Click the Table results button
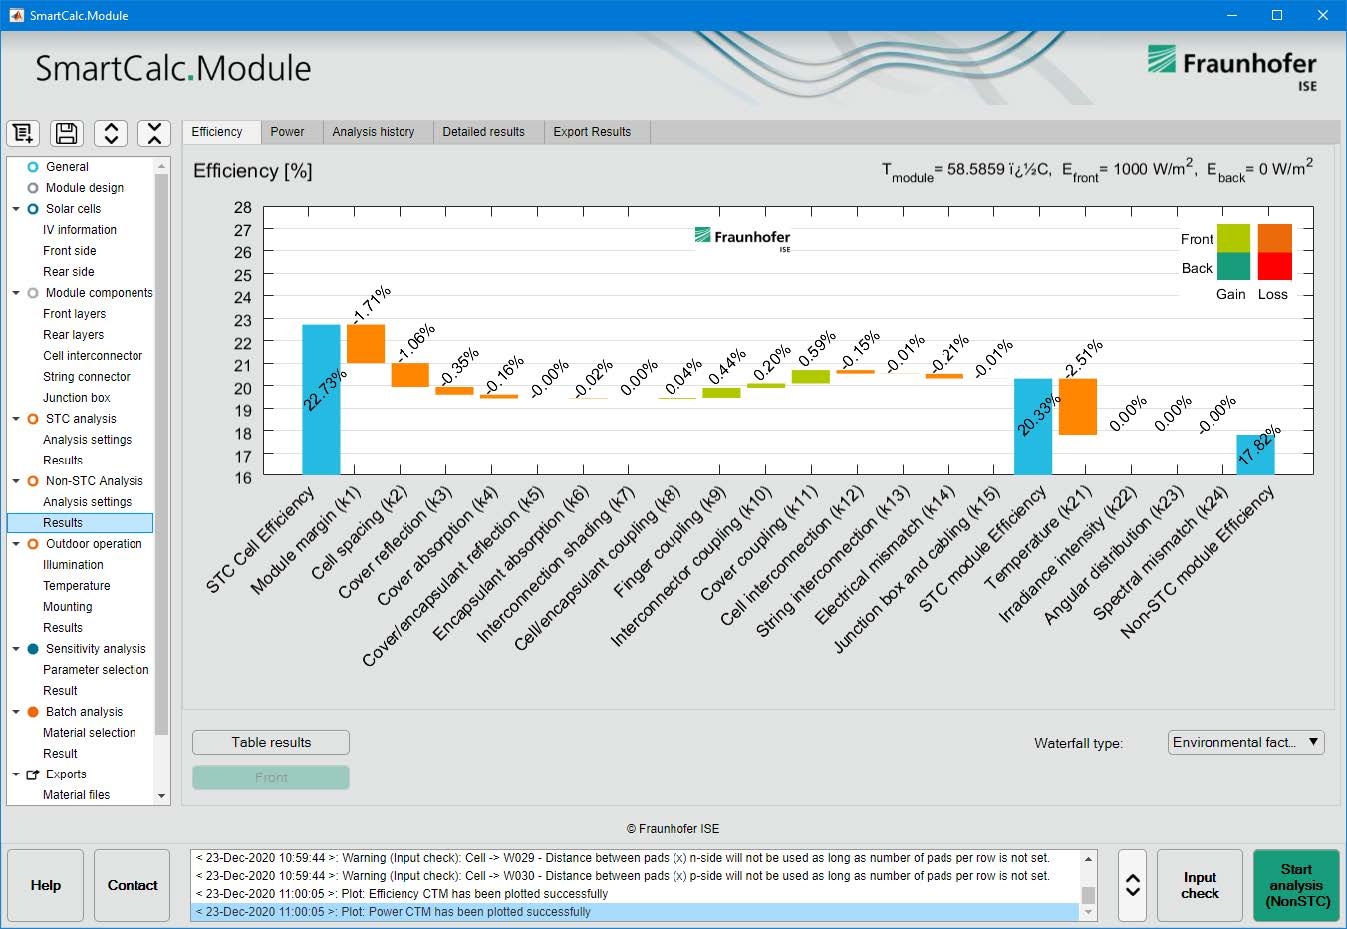Screen dimensions: 1347x929 coord(271,742)
